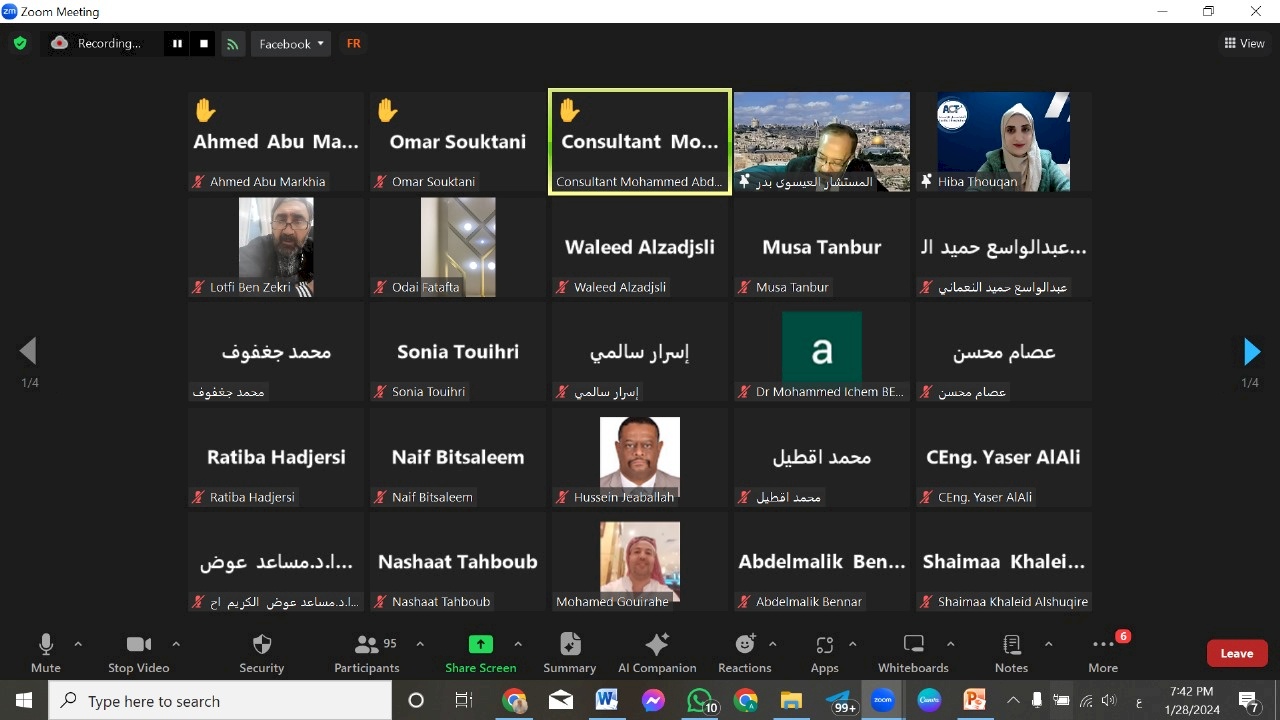The height and width of the screenshot is (720, 1280).
Task: Open the Whiteboards tool
Action: pyautogui.click(x=913, y=653)
